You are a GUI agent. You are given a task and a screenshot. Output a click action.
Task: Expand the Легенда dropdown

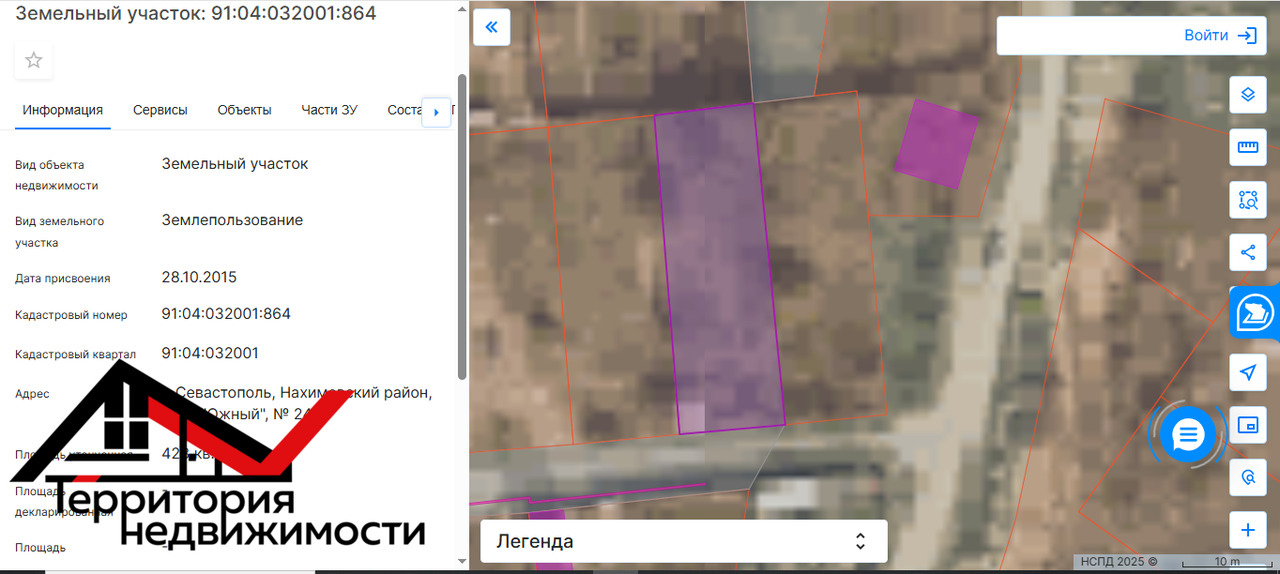[x=684, y=541]
